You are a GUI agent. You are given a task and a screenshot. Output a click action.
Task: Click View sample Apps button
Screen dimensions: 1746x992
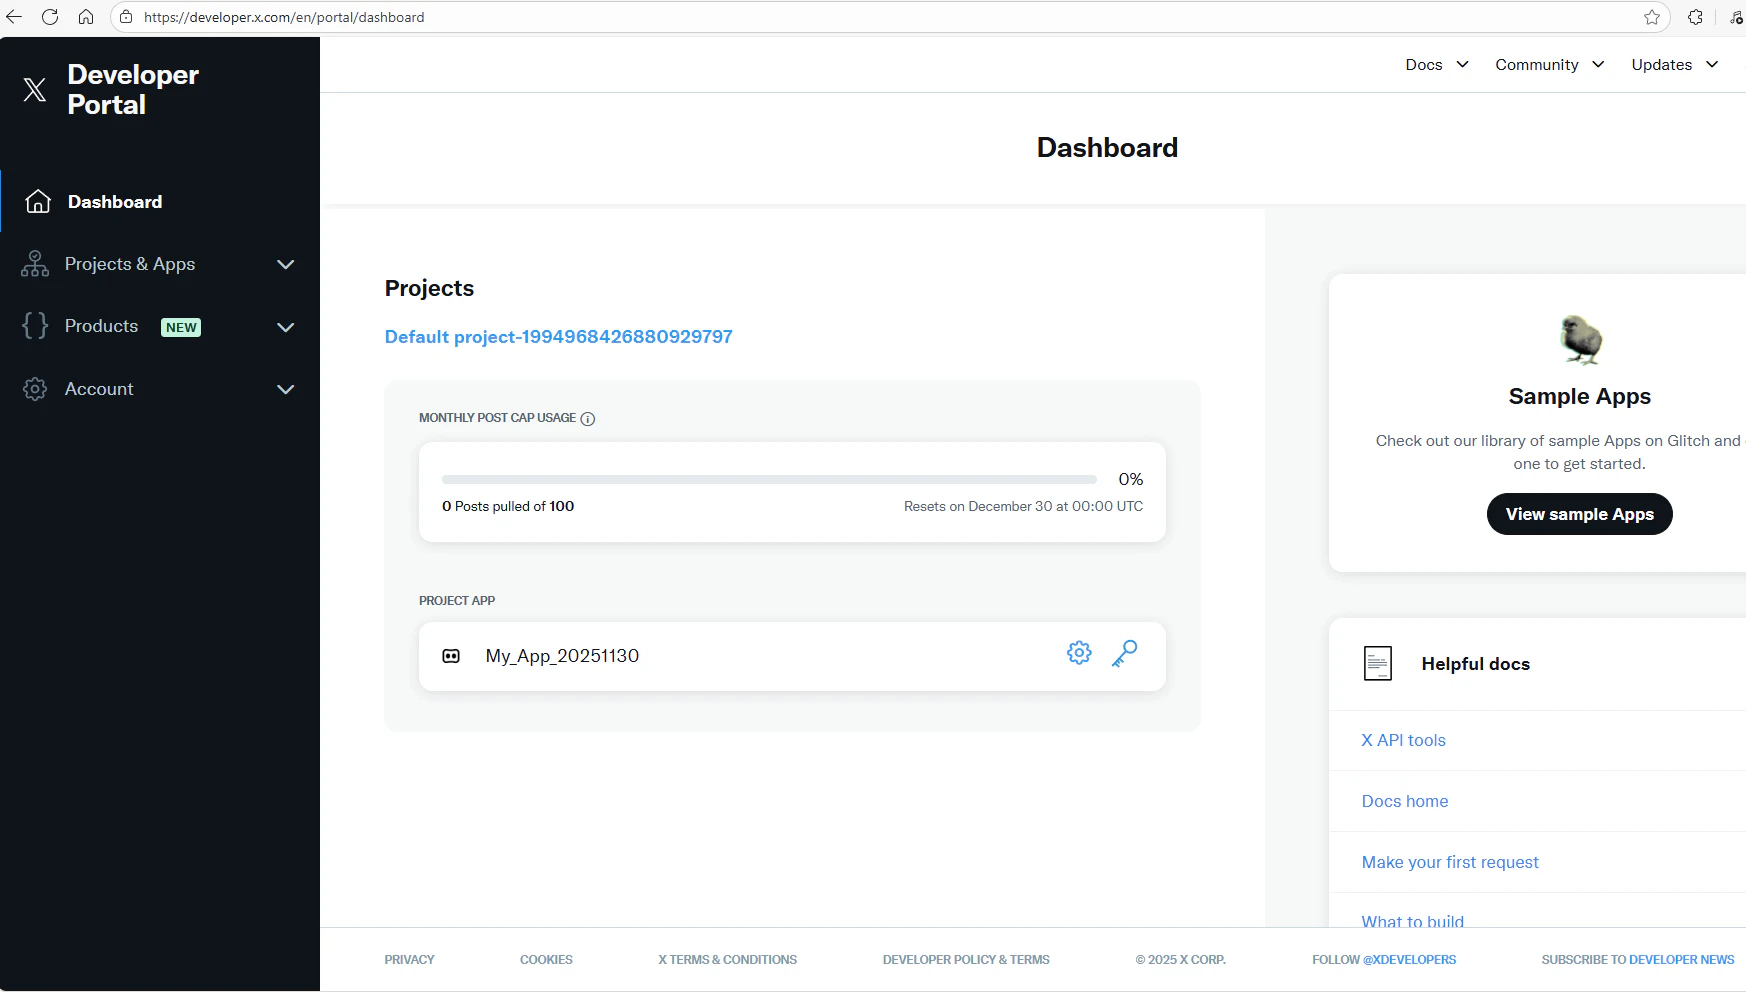pyautogui.click(x=1580, y=514)
